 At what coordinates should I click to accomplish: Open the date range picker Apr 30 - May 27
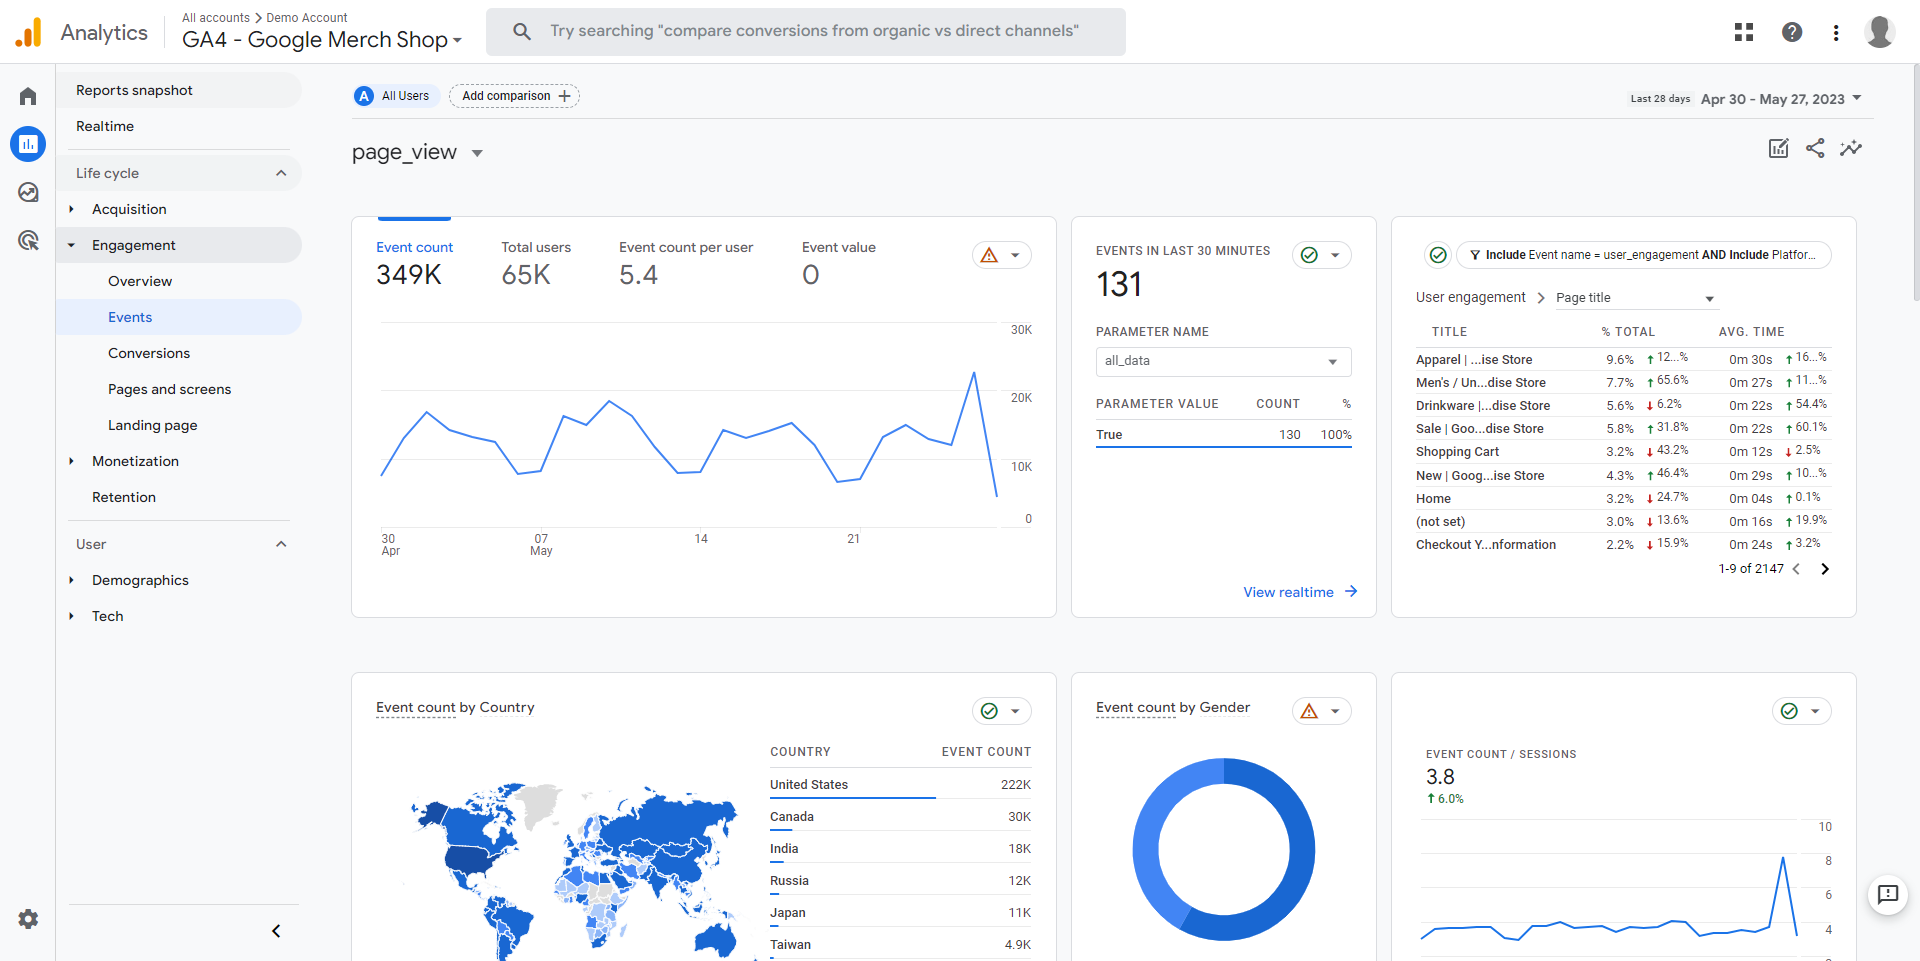click(x=1781, y=99)
